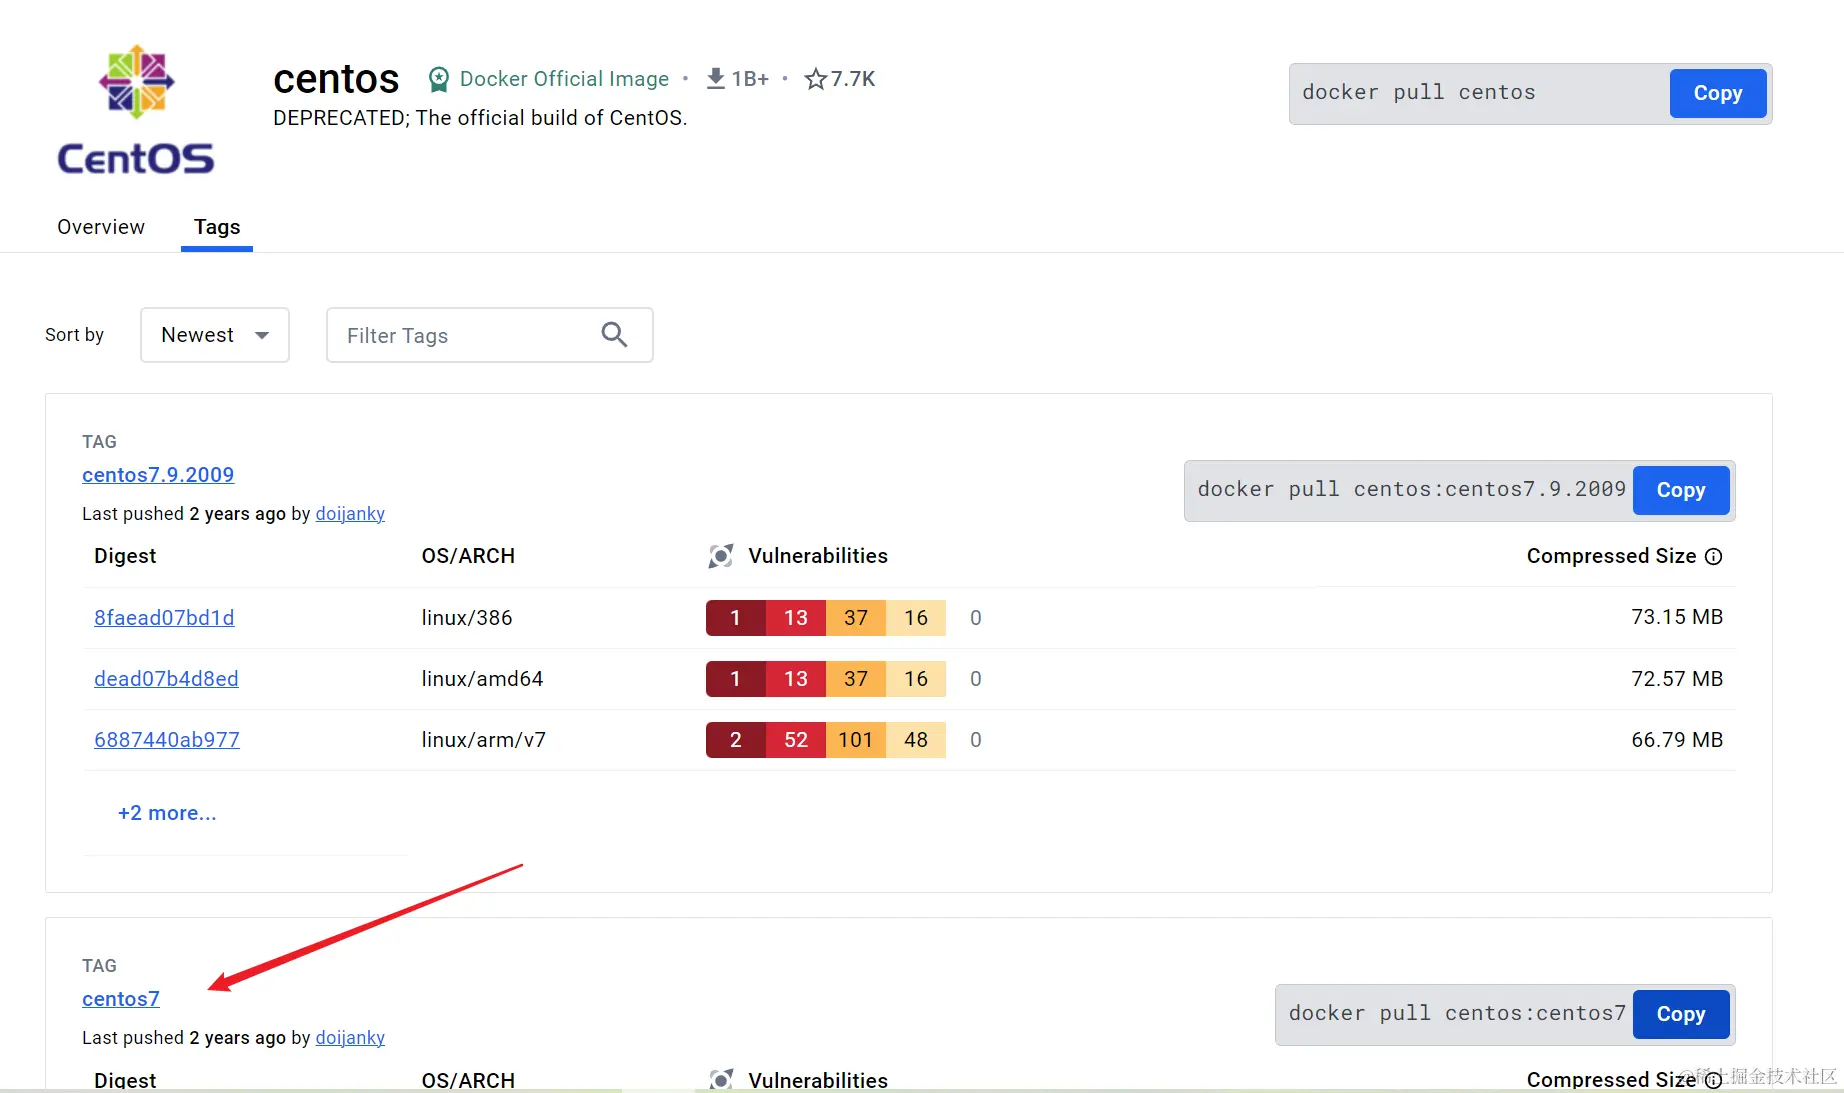Click the 1B+ downloads count

750,79
